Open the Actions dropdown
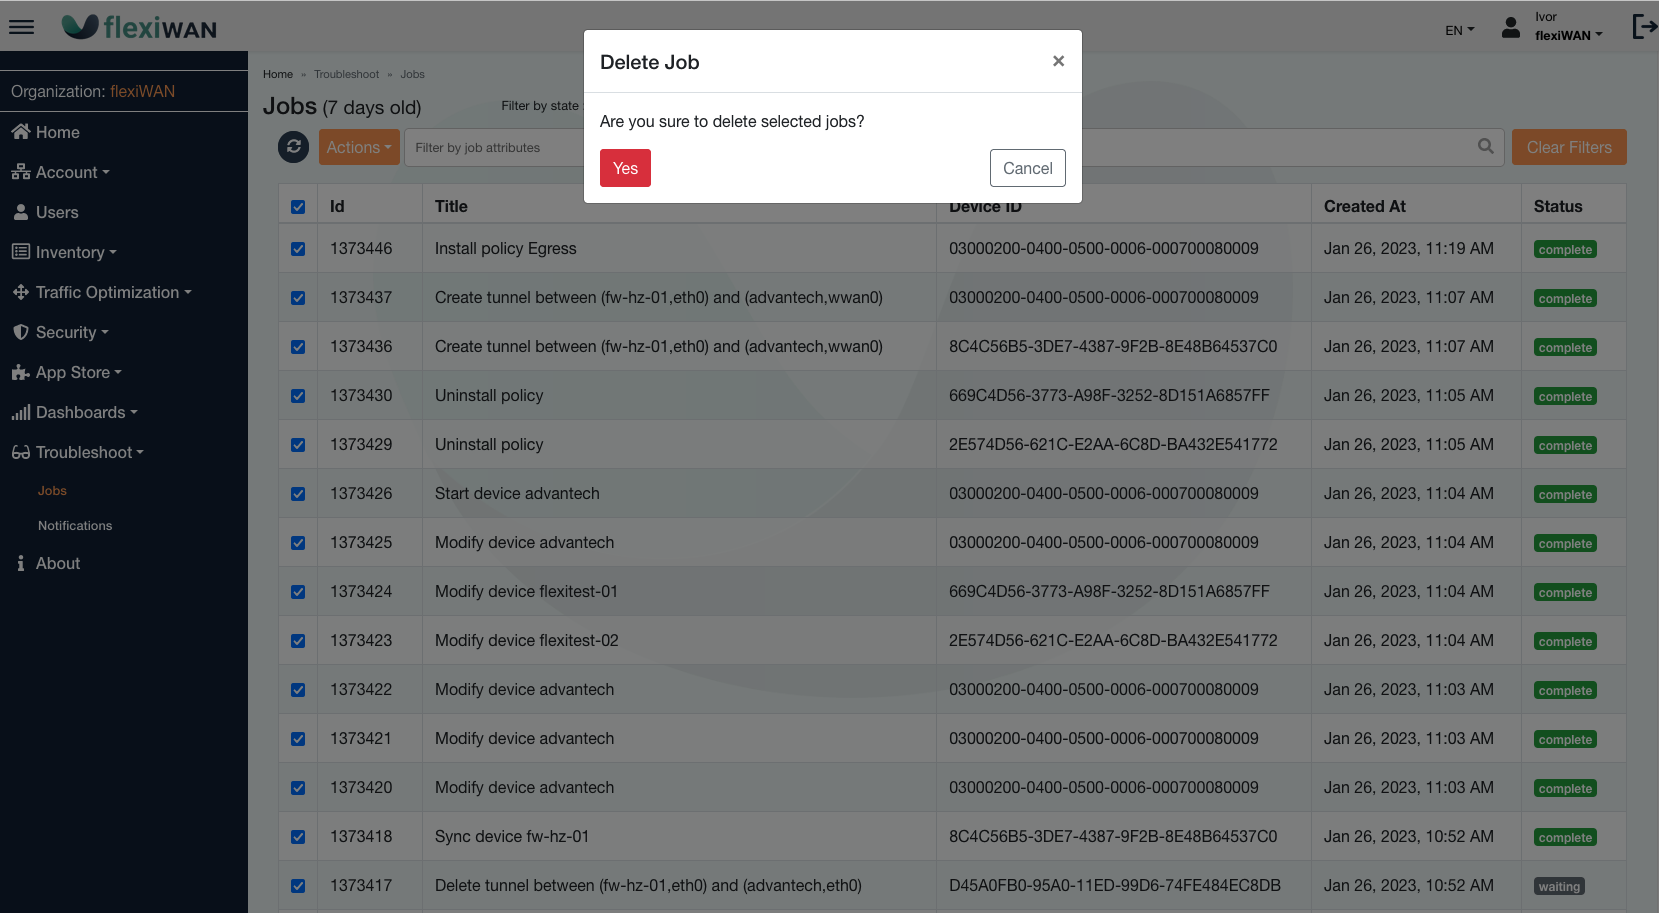 [x=358, y=147]
